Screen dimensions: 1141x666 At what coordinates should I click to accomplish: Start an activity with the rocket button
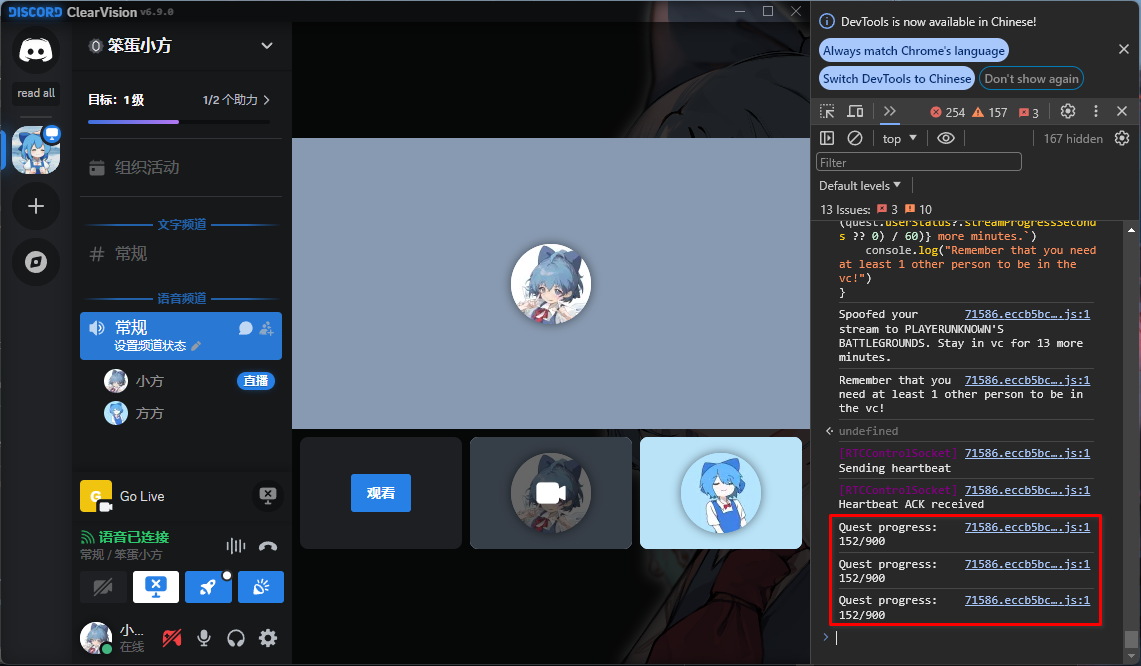[208, 587]
